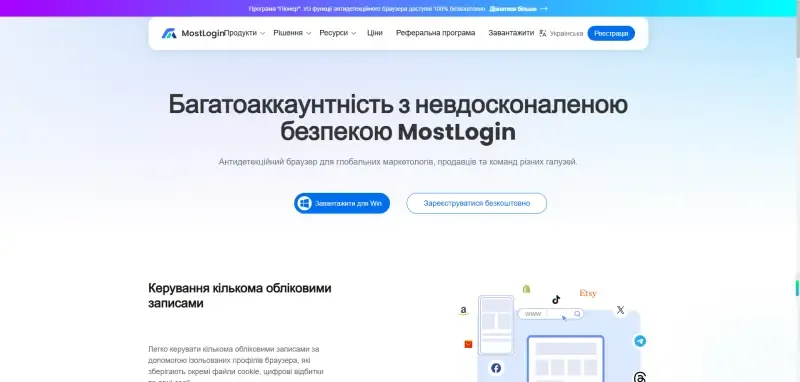The height and width of the screenshot is (382, 800).
Task: Click the Etsy logo
Action: click(x=588, y=293)
